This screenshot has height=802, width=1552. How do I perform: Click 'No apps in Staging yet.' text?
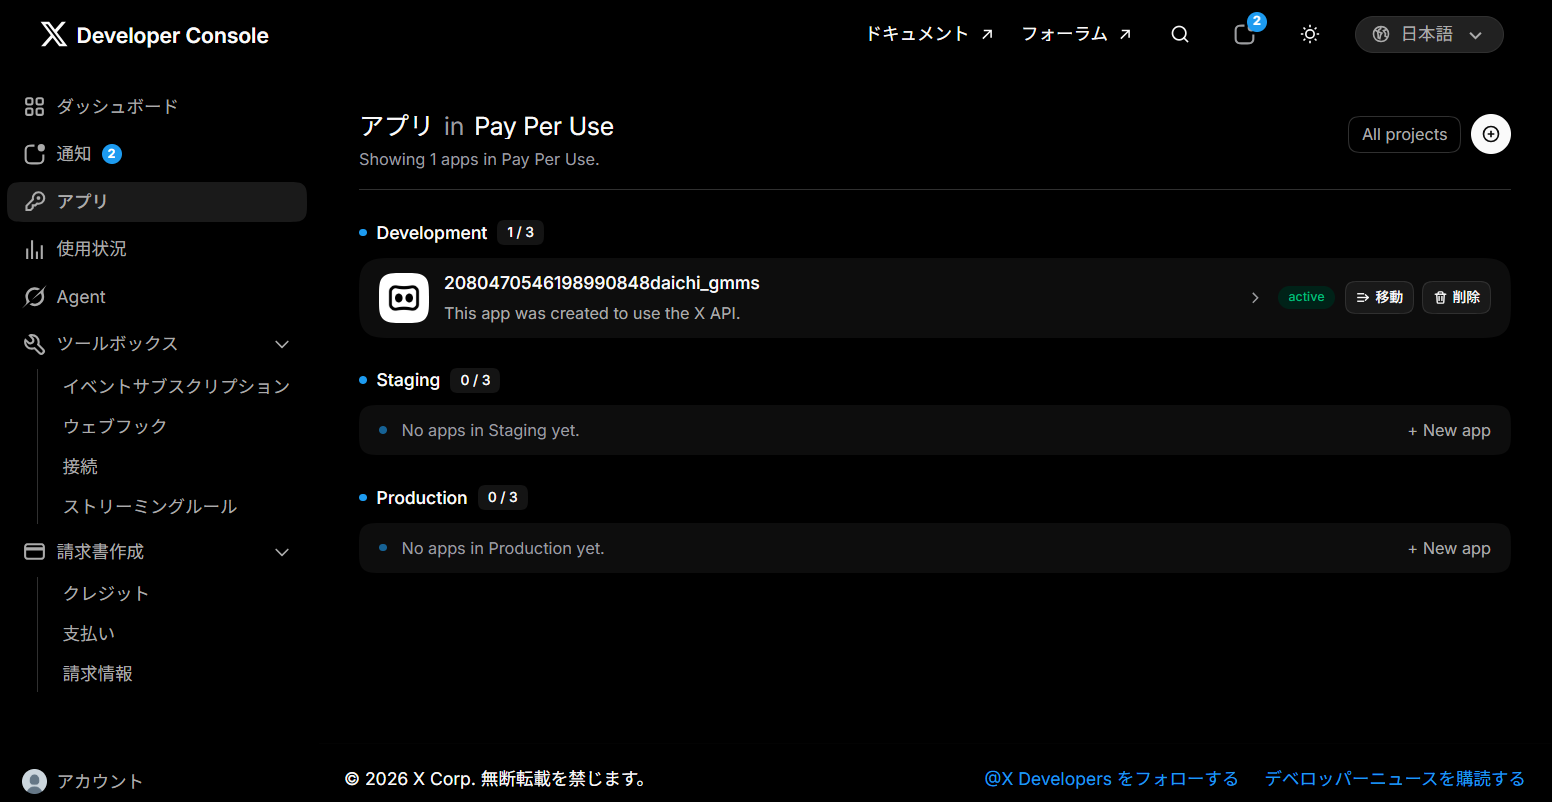490,431
